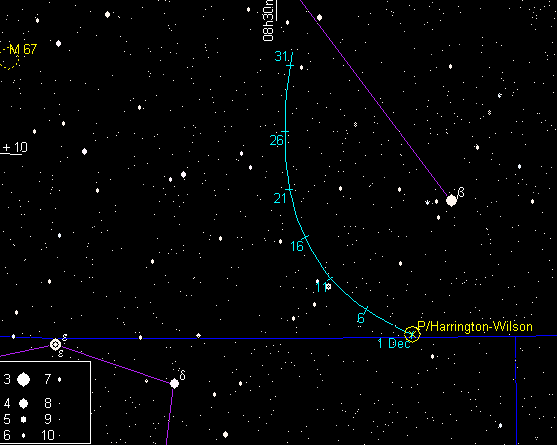557x445 pixels.
Task: Select the beta star at constellation line end
Action: click(451, 200)
